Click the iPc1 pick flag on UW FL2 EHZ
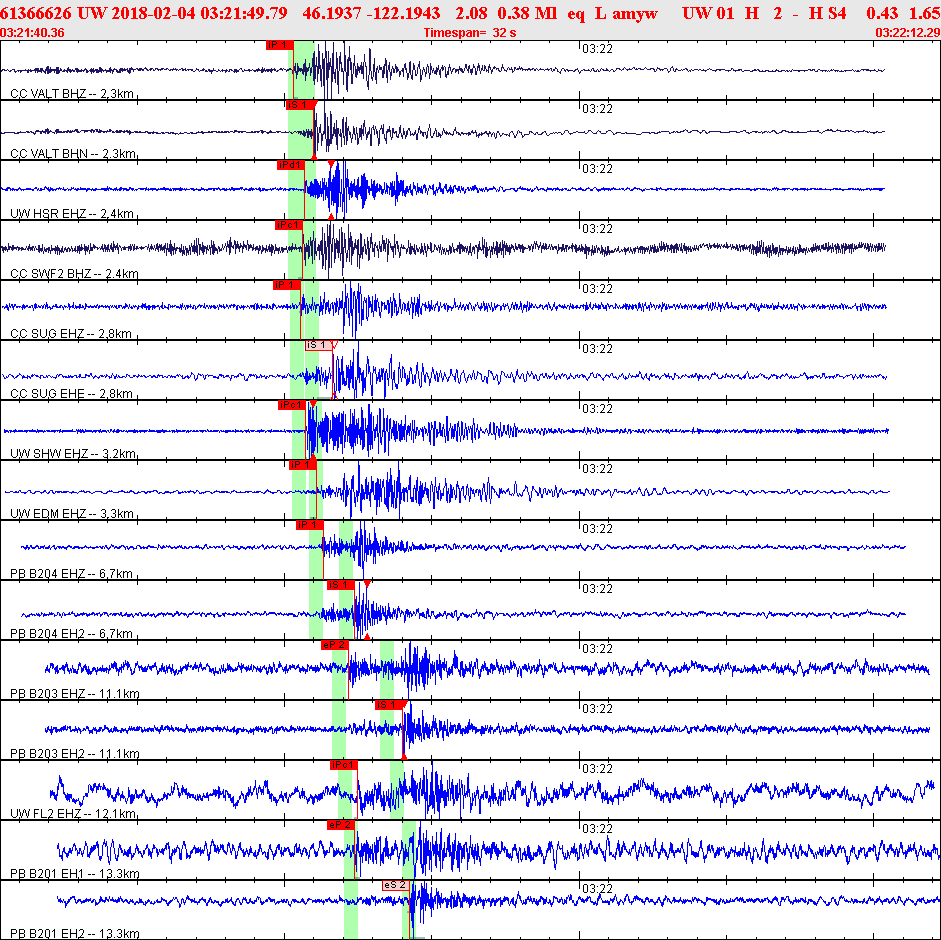The height and width of the screenshot is (940, 941). 343,765
